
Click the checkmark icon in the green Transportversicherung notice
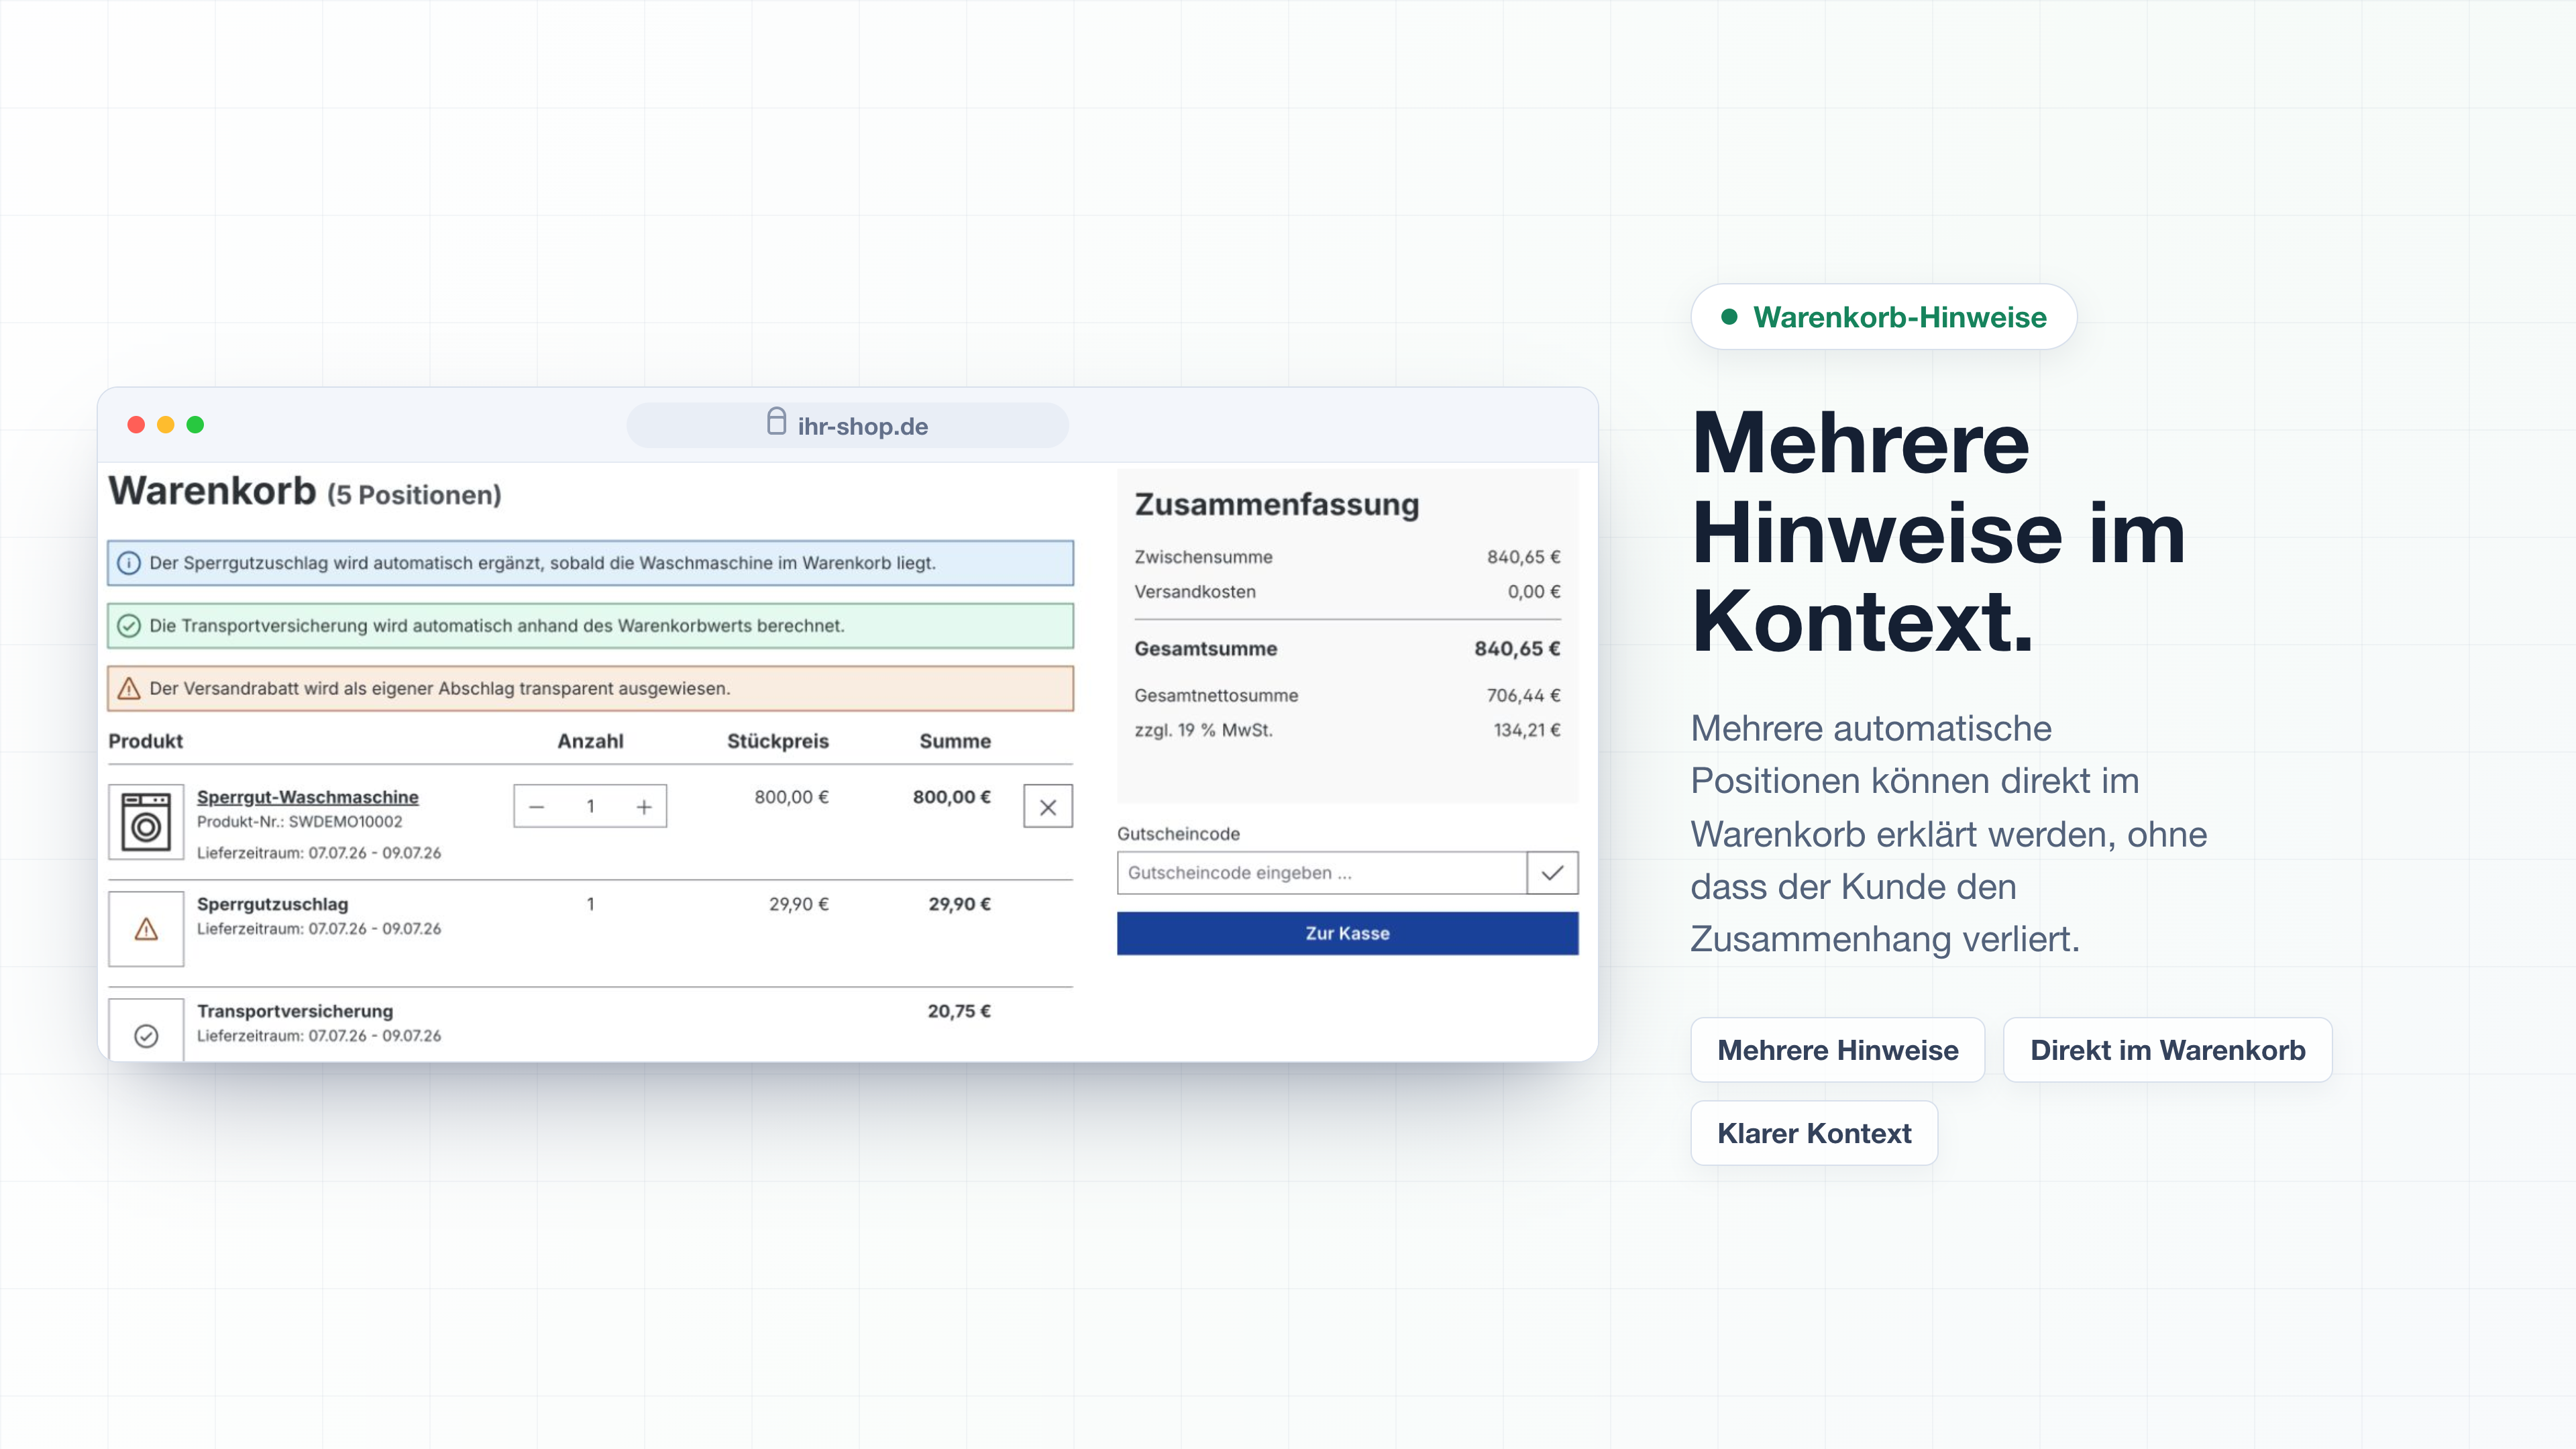pyautogui.click(x=129, y=626)
